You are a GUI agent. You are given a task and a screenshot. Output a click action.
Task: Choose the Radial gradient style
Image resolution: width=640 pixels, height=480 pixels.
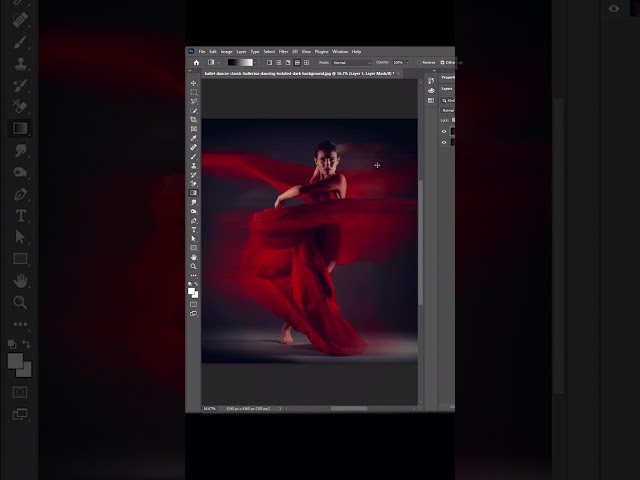coord(279,62)
